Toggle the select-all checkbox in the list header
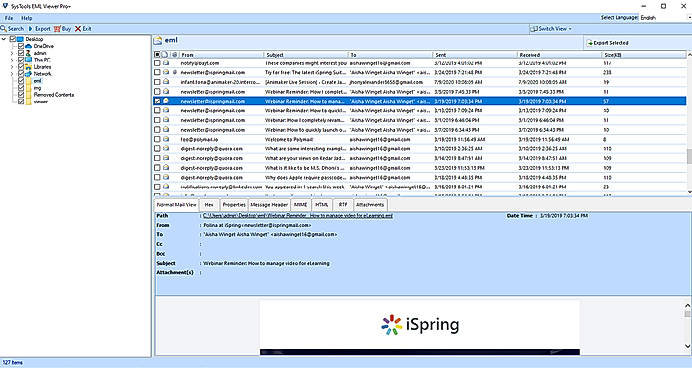The height and width of the screenshot is (368, 692). coord(157,55)
